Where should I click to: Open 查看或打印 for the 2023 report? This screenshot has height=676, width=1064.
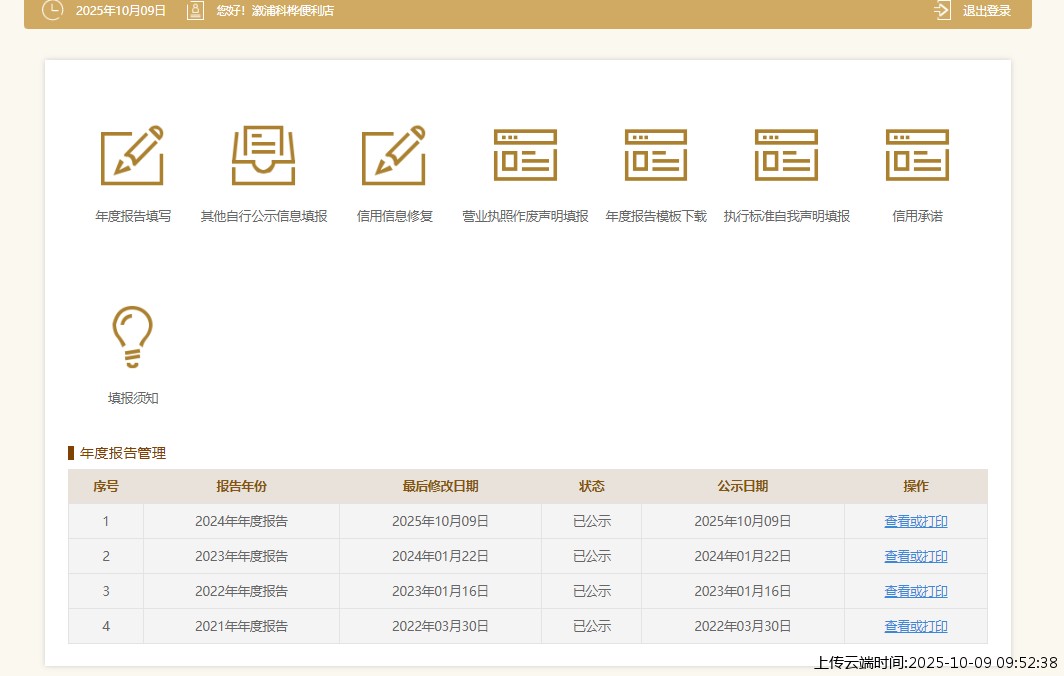[x=915, y=556]
